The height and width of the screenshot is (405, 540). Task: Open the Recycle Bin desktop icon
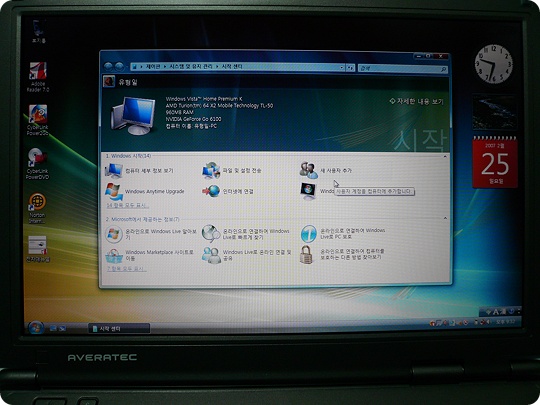38,31
